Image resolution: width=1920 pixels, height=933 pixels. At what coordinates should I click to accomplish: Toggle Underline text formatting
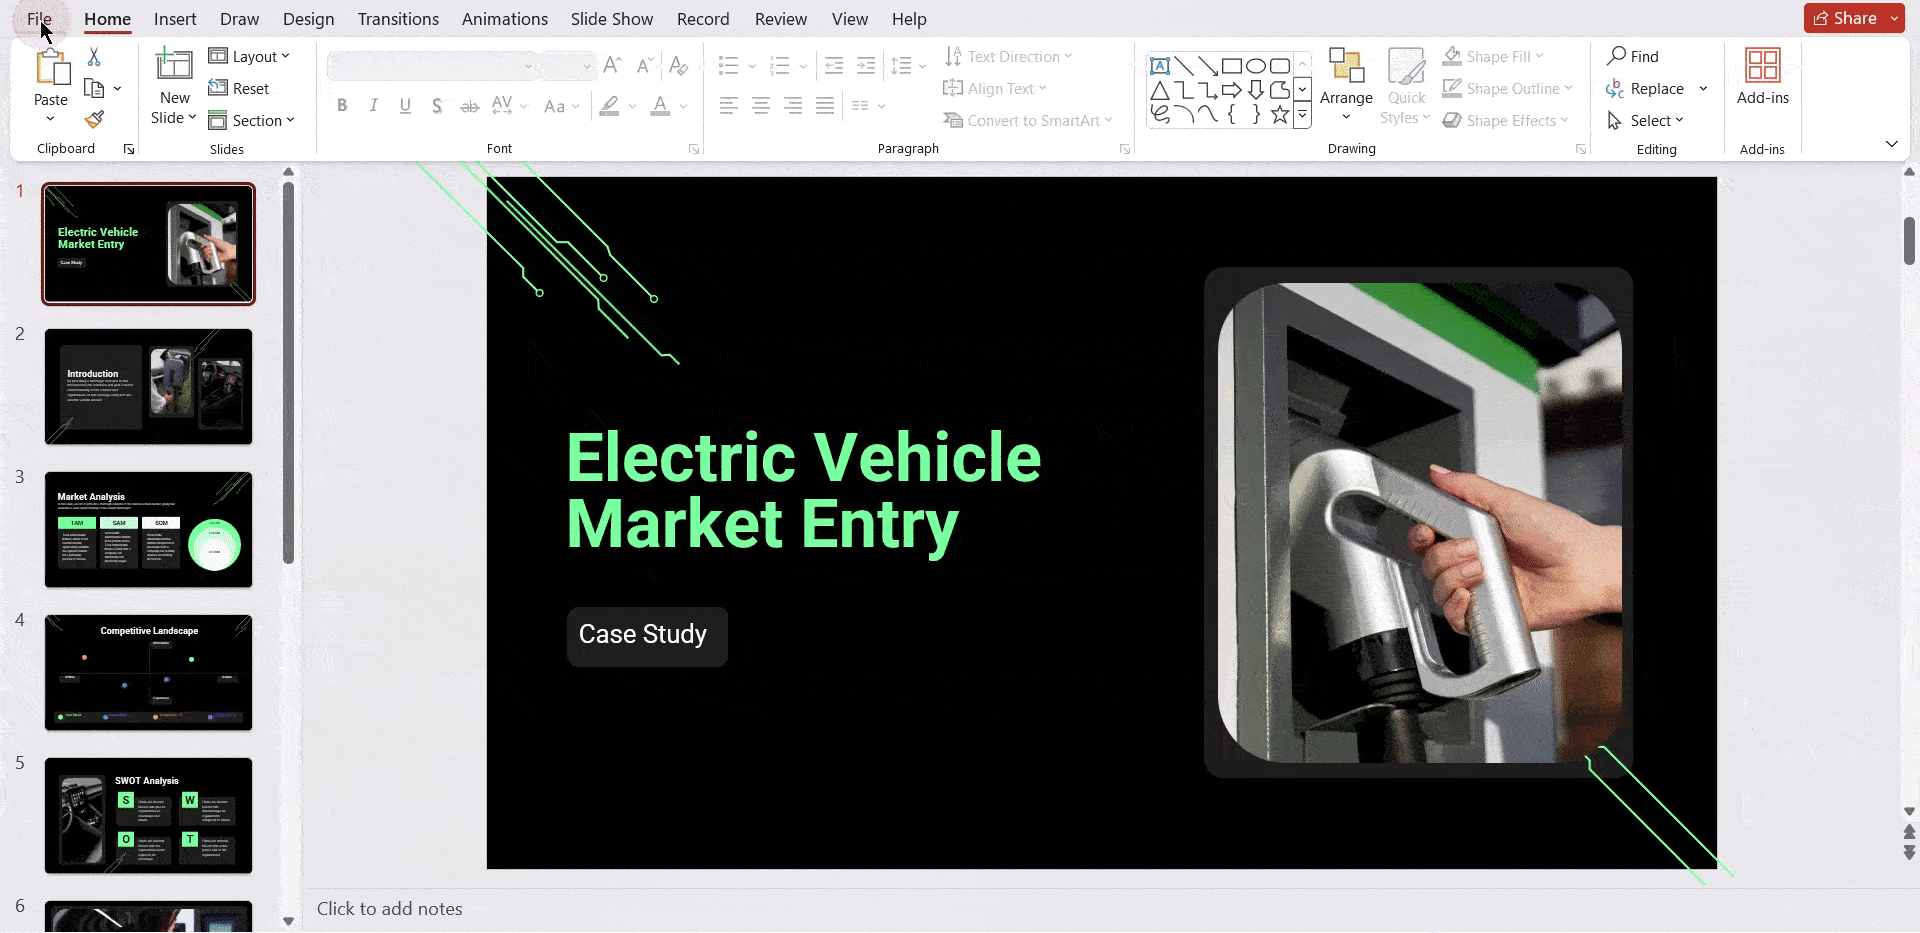(405, 106)
